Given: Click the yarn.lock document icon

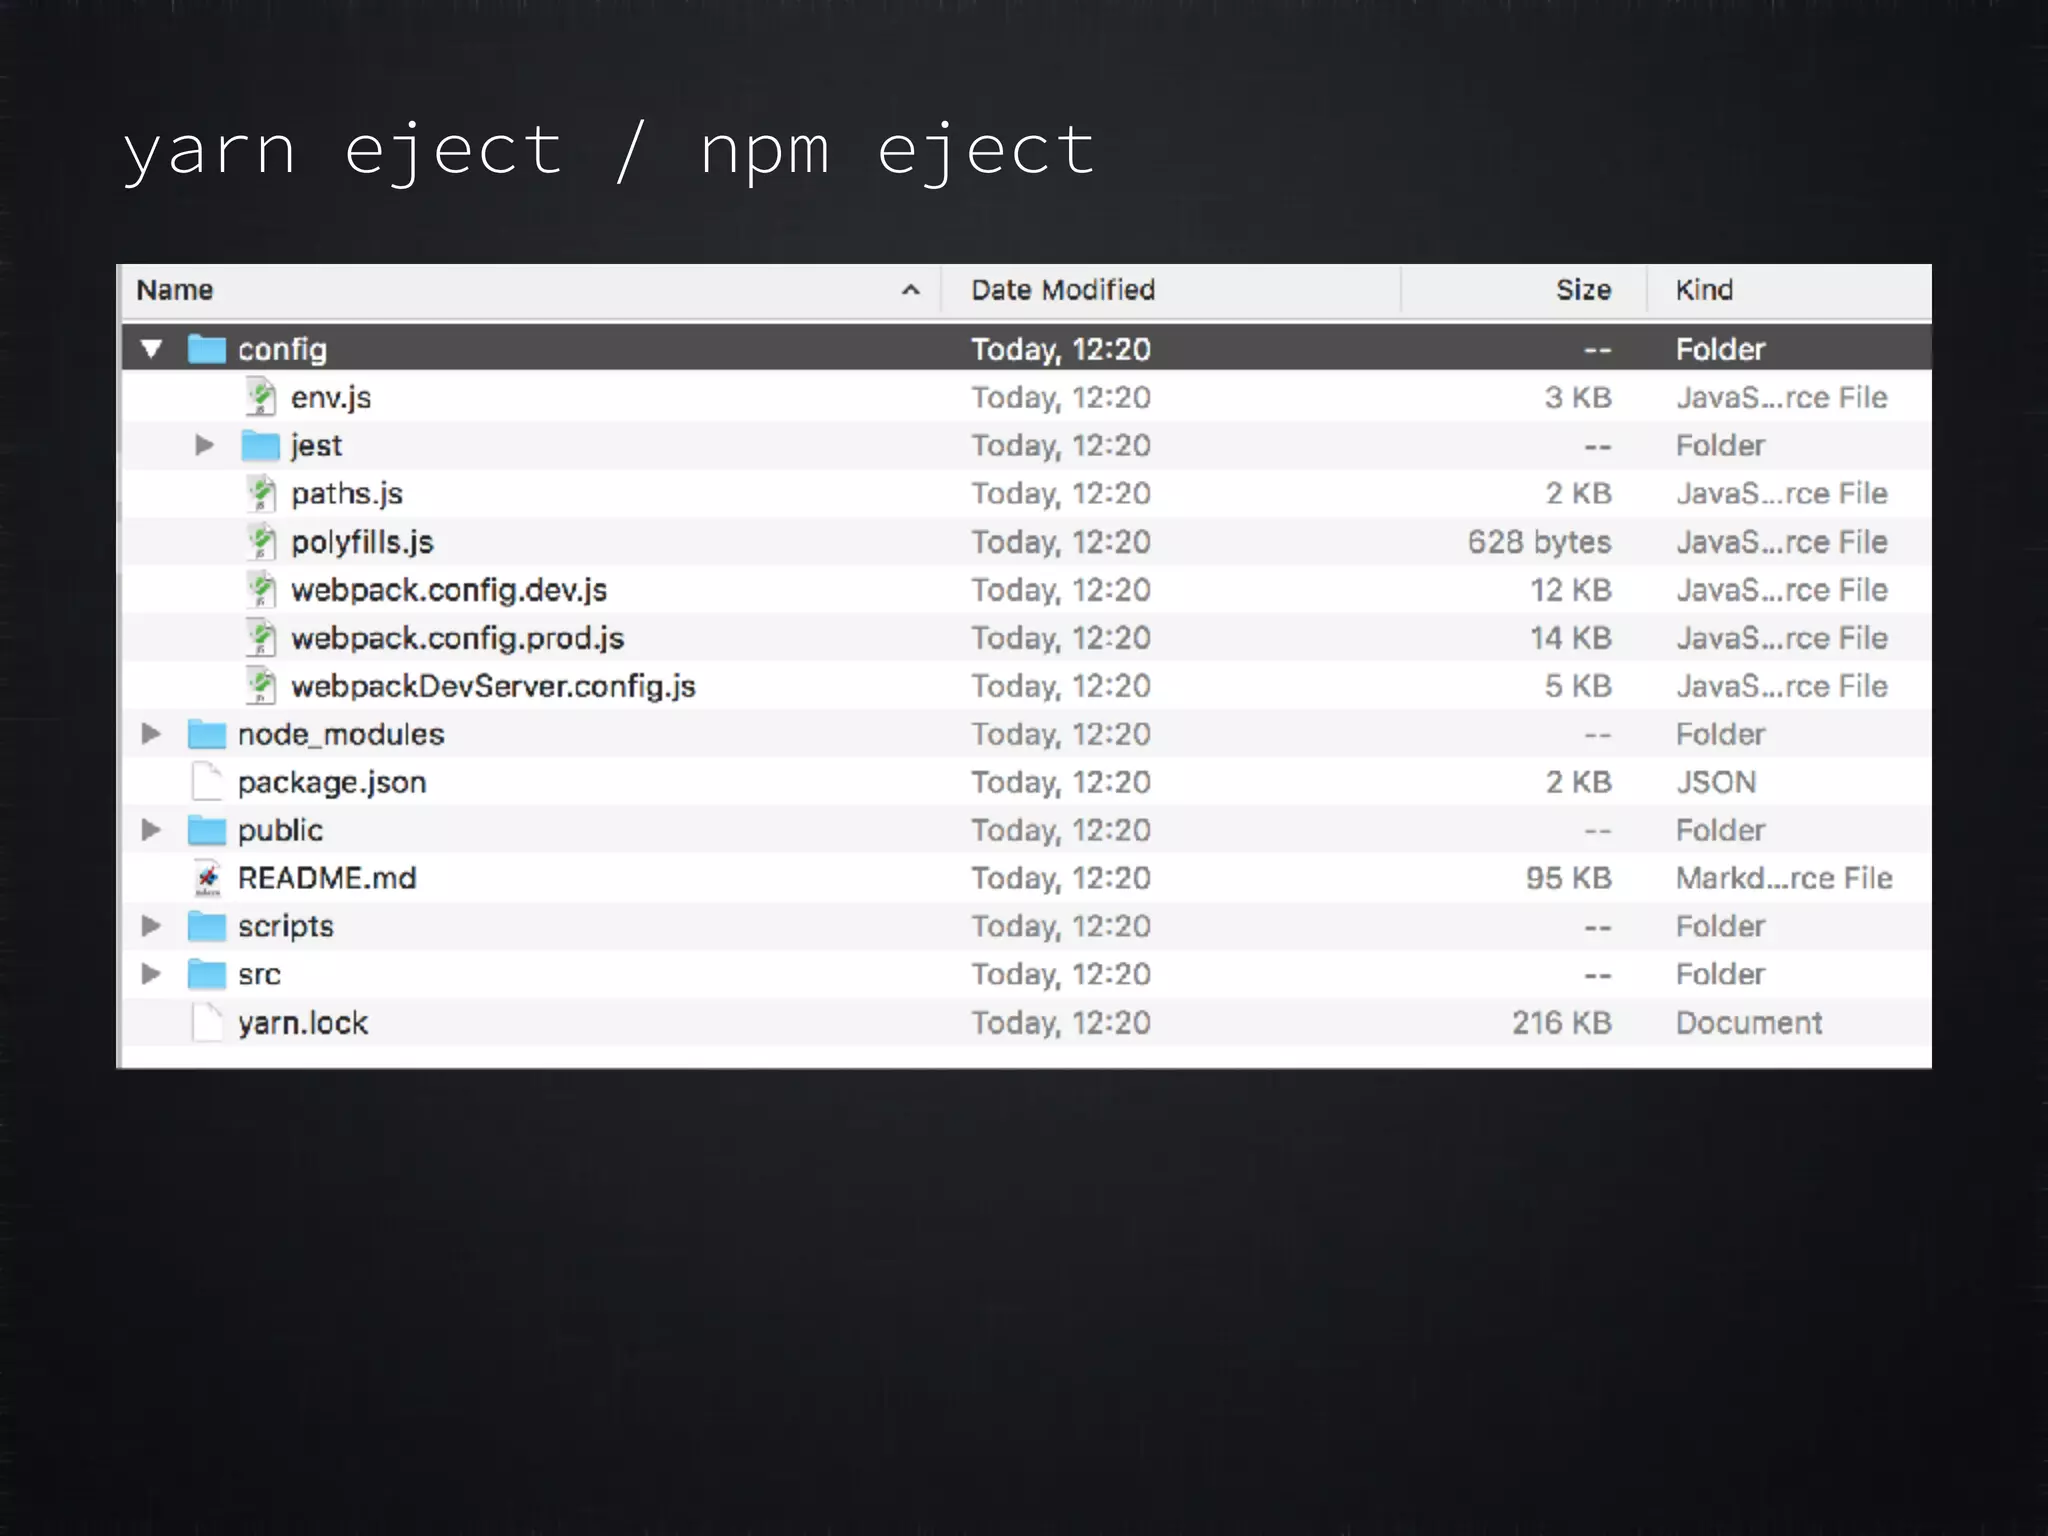Looking at the screenshot, I should (207, 1023).
